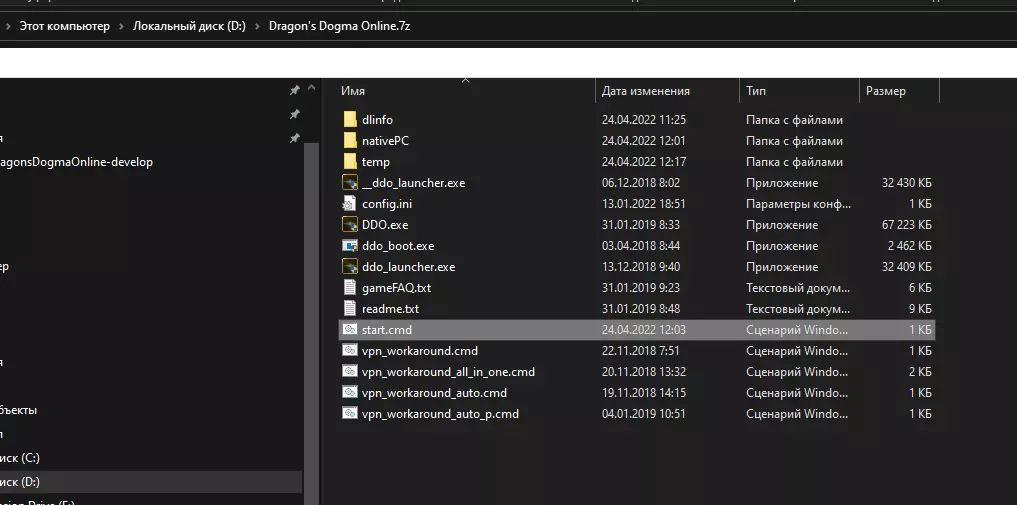The image size is (1017, 505).
Task: Select DragonsDogmaOnline-develop in the sidebar
Action: coord(76,162)
